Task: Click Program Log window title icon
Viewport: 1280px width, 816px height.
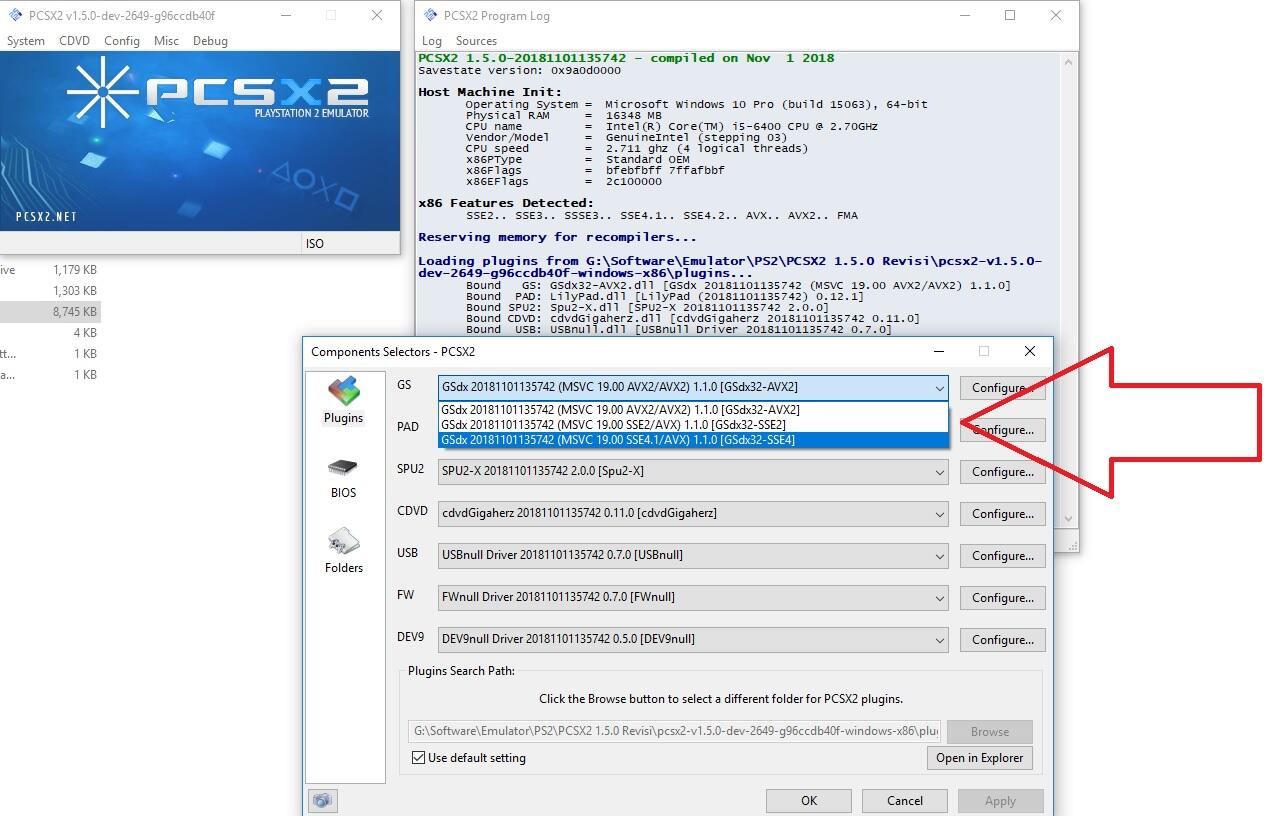Action: tap(430, 15)
